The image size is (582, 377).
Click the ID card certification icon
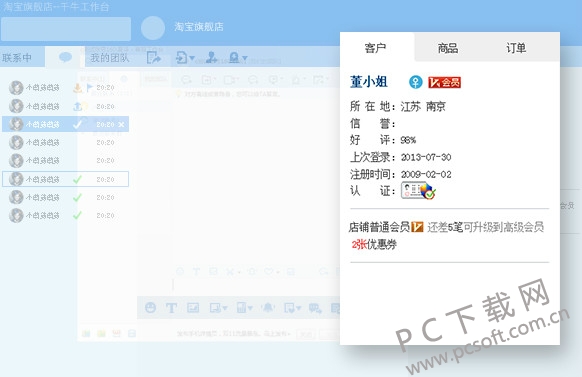[x=418, y=191]
